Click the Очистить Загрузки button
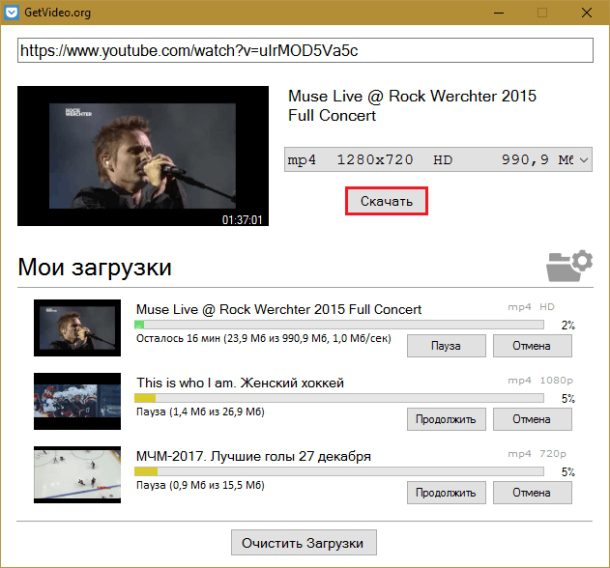The height and width of the screenshot is (568, 610). click(304, 543)
